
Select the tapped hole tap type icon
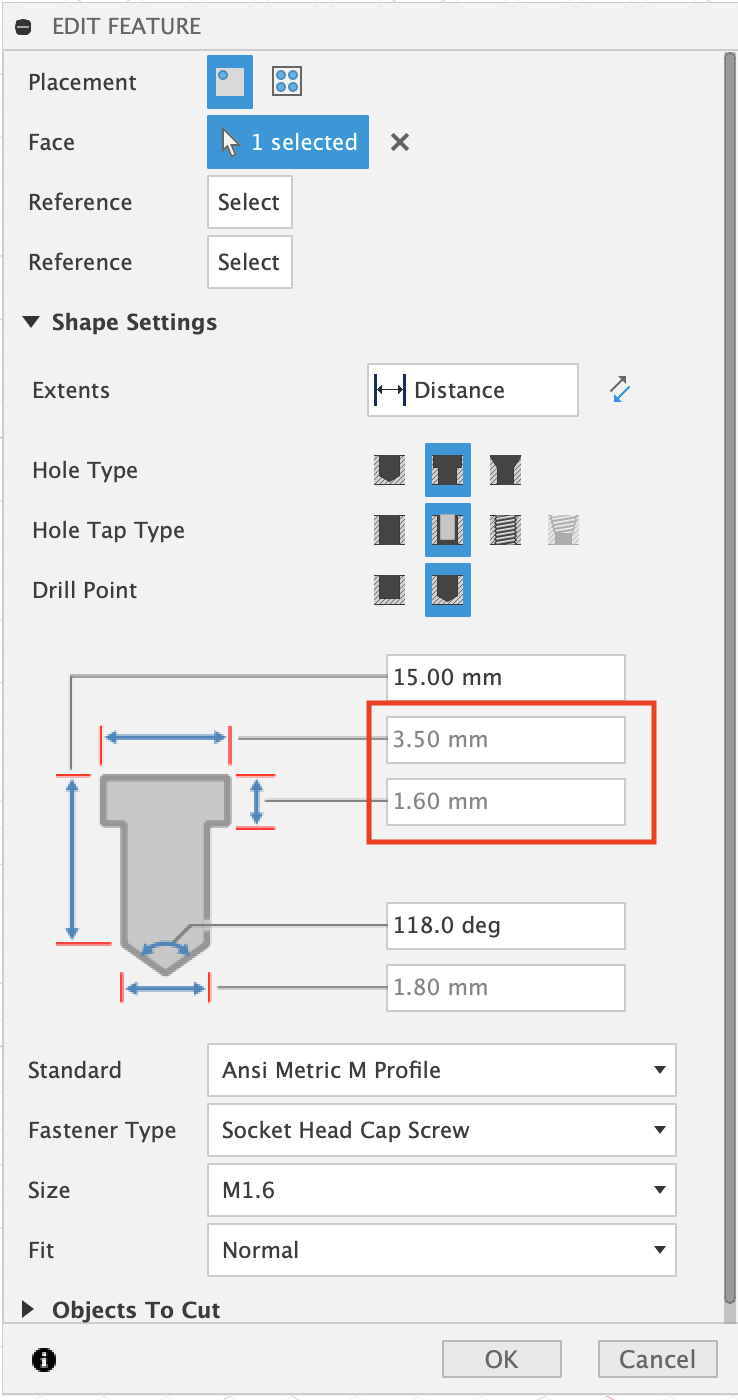[505, 530]
